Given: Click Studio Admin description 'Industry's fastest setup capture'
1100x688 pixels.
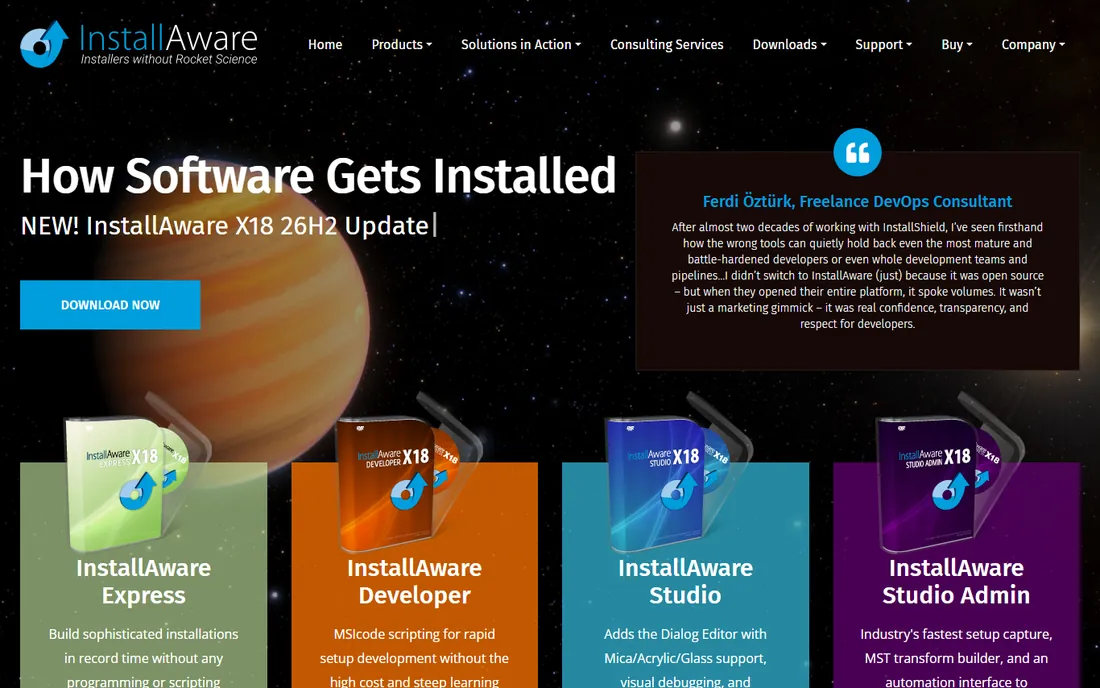Looking at the screenshot, I should 956,634.
